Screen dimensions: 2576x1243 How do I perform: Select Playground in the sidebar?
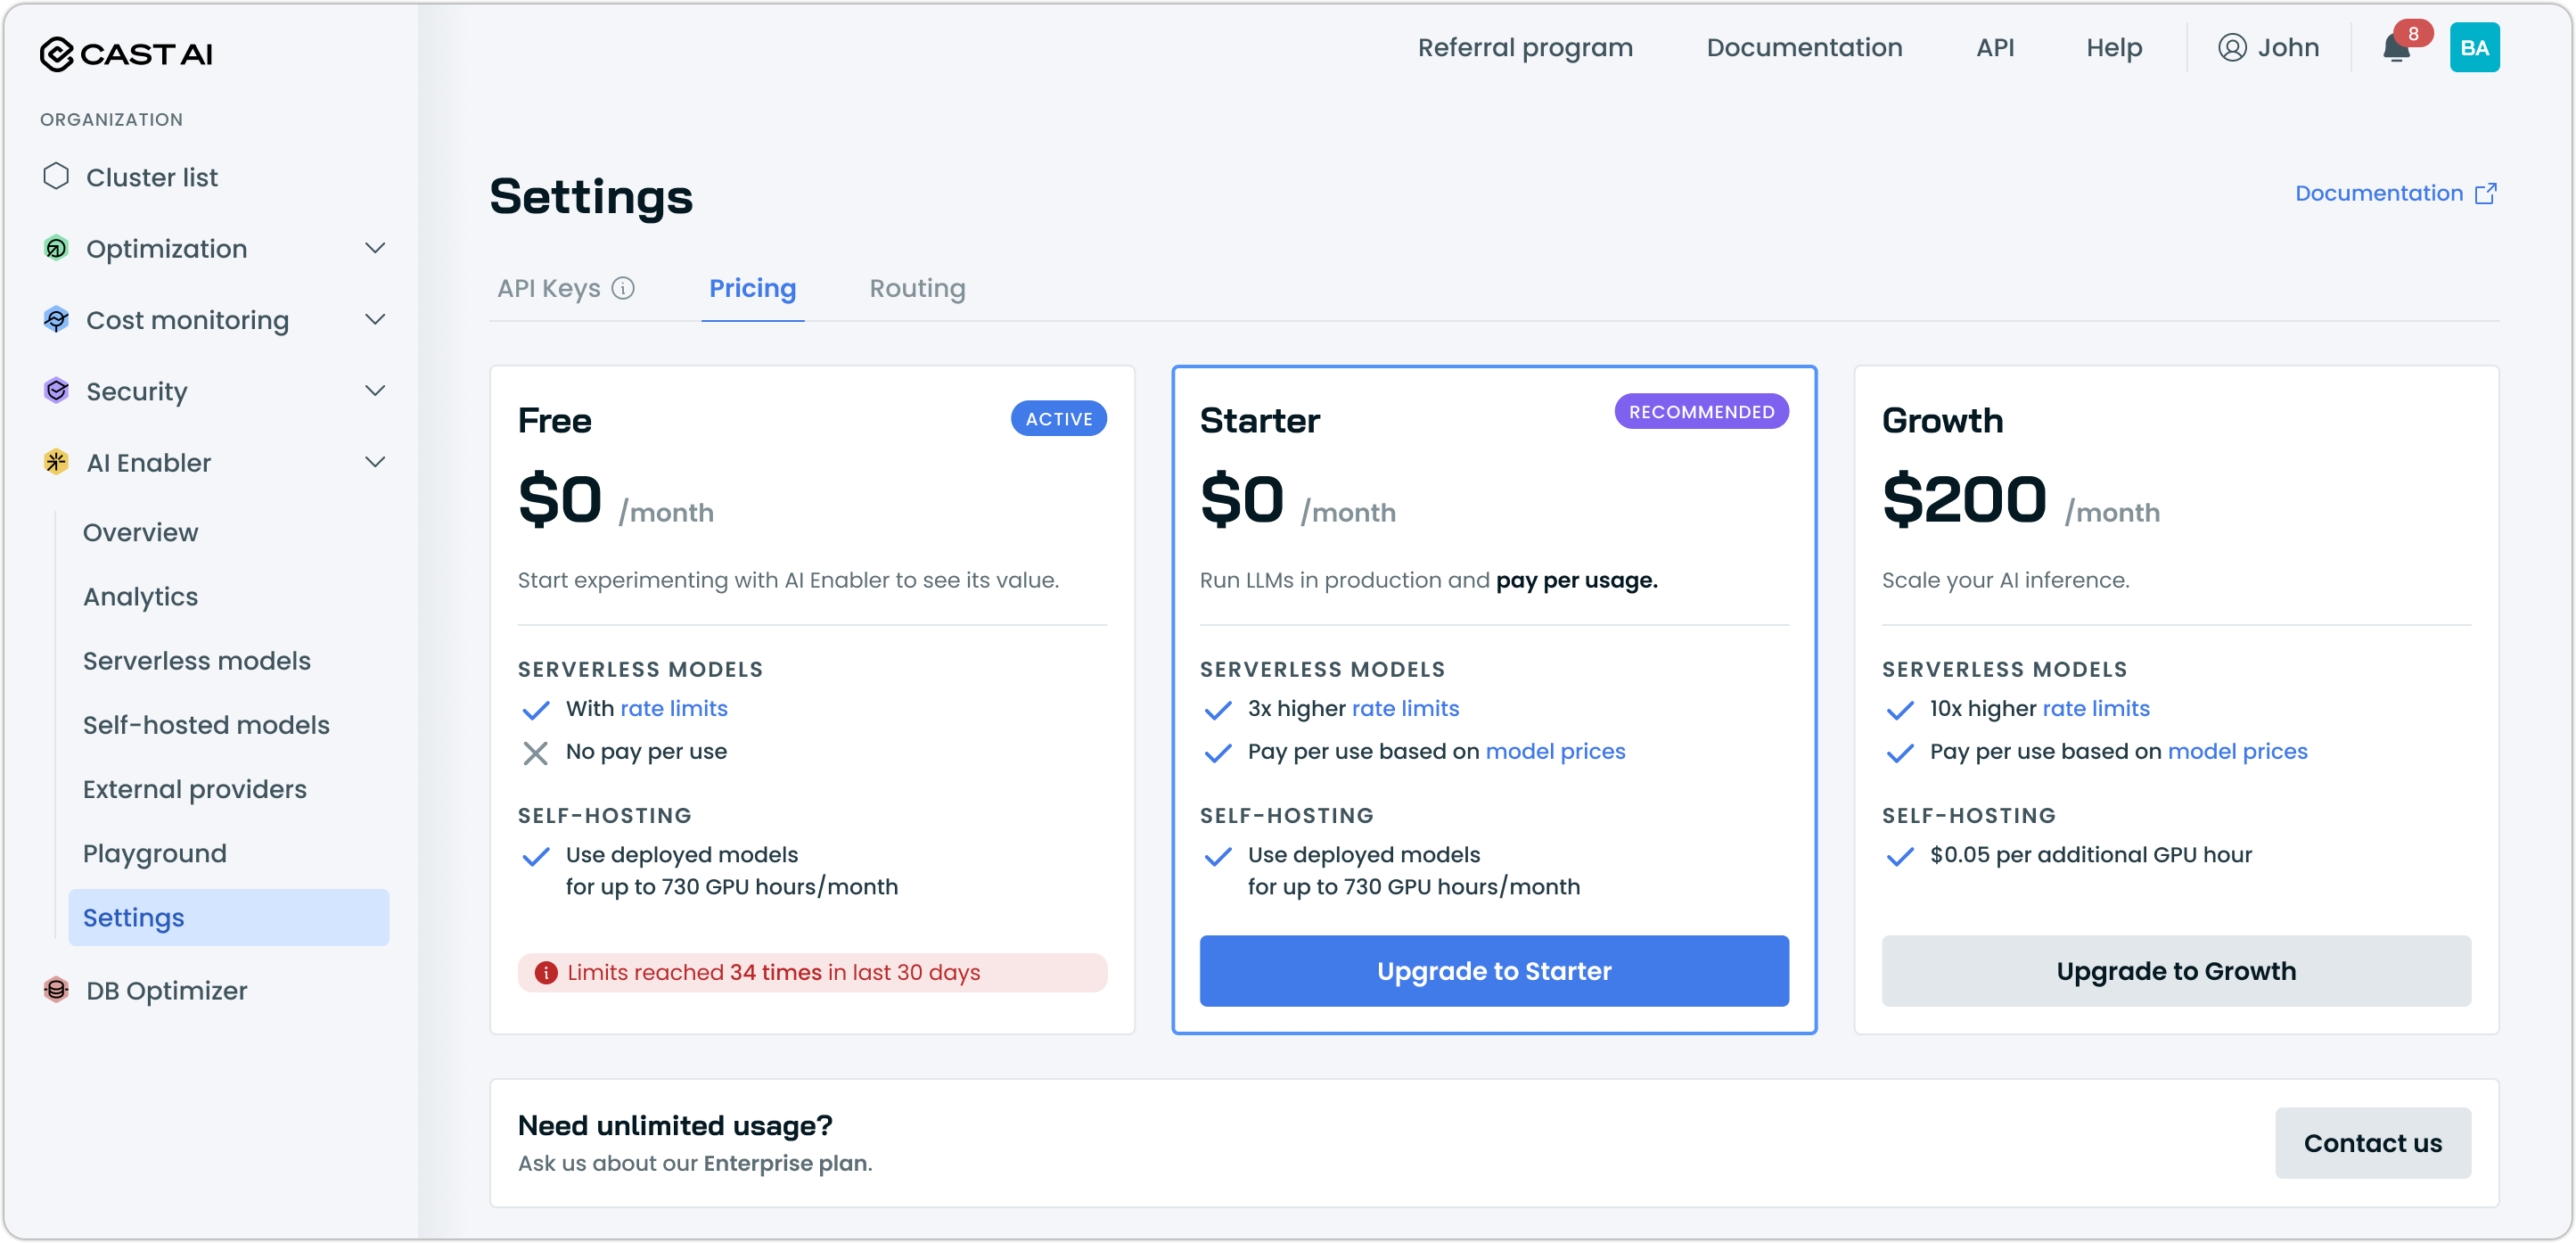tap(155, 853)
